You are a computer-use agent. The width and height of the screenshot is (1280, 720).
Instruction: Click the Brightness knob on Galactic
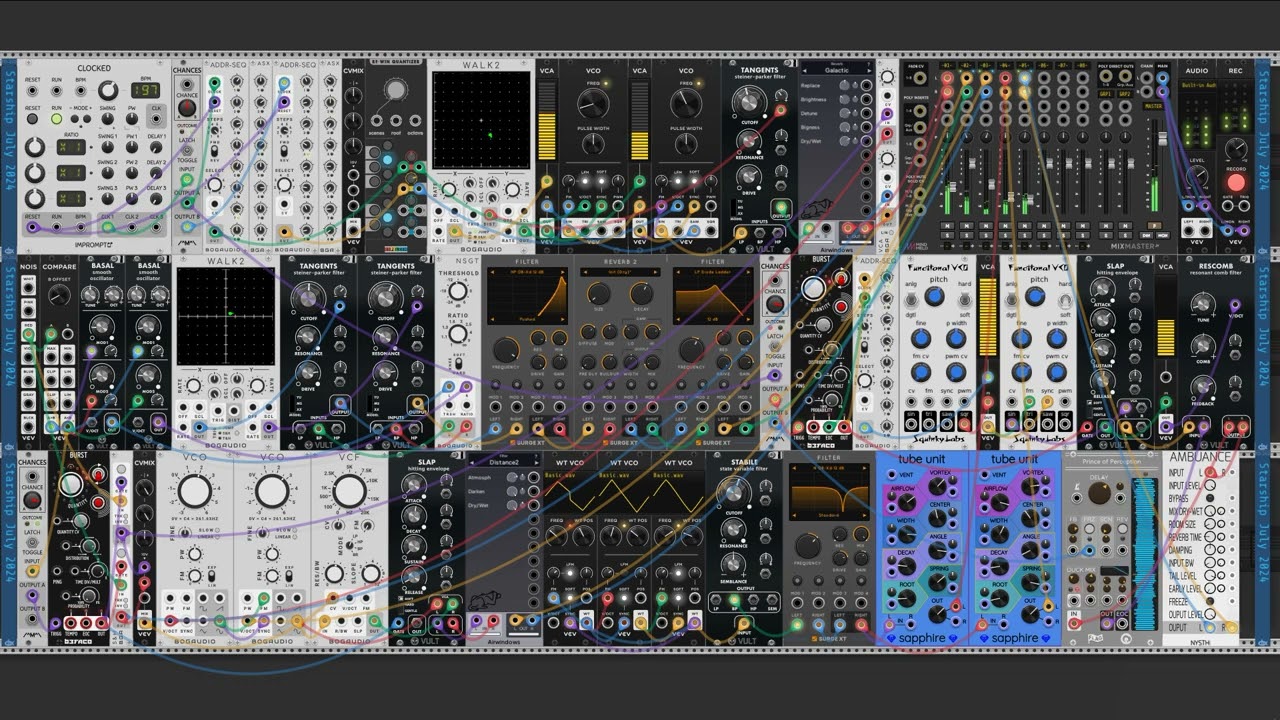point(845,100)
